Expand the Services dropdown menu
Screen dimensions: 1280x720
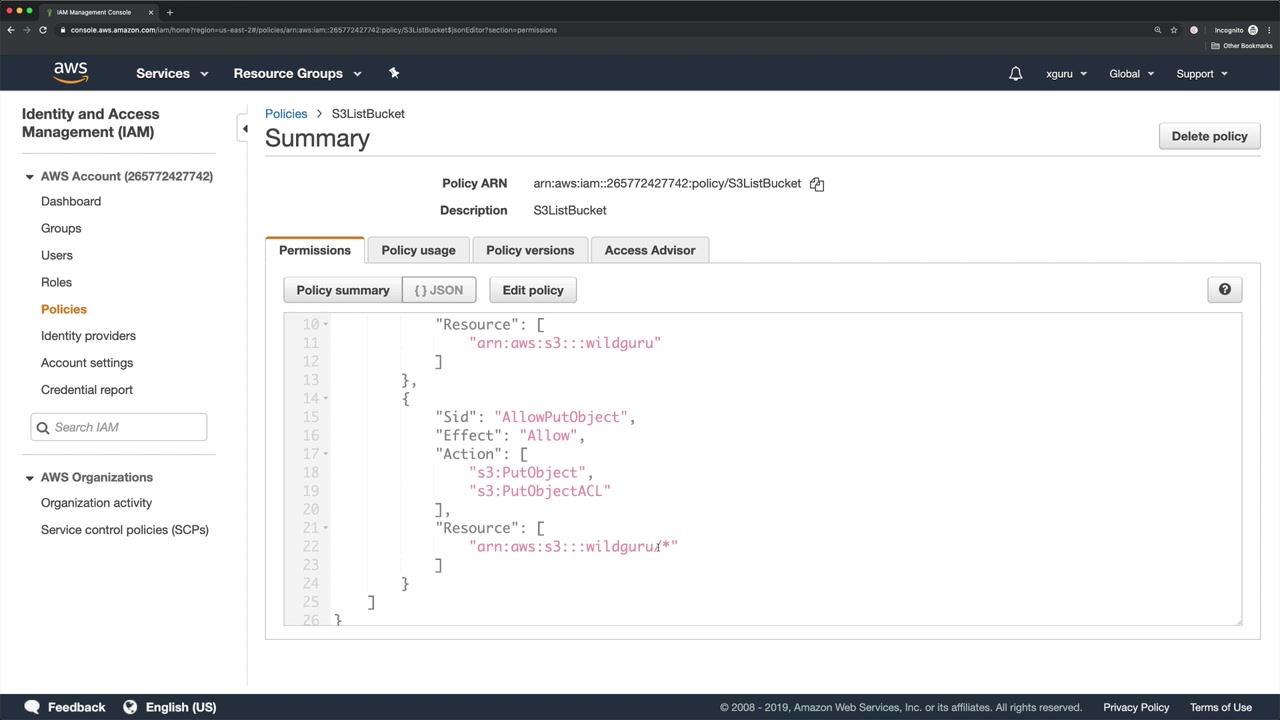172,74
